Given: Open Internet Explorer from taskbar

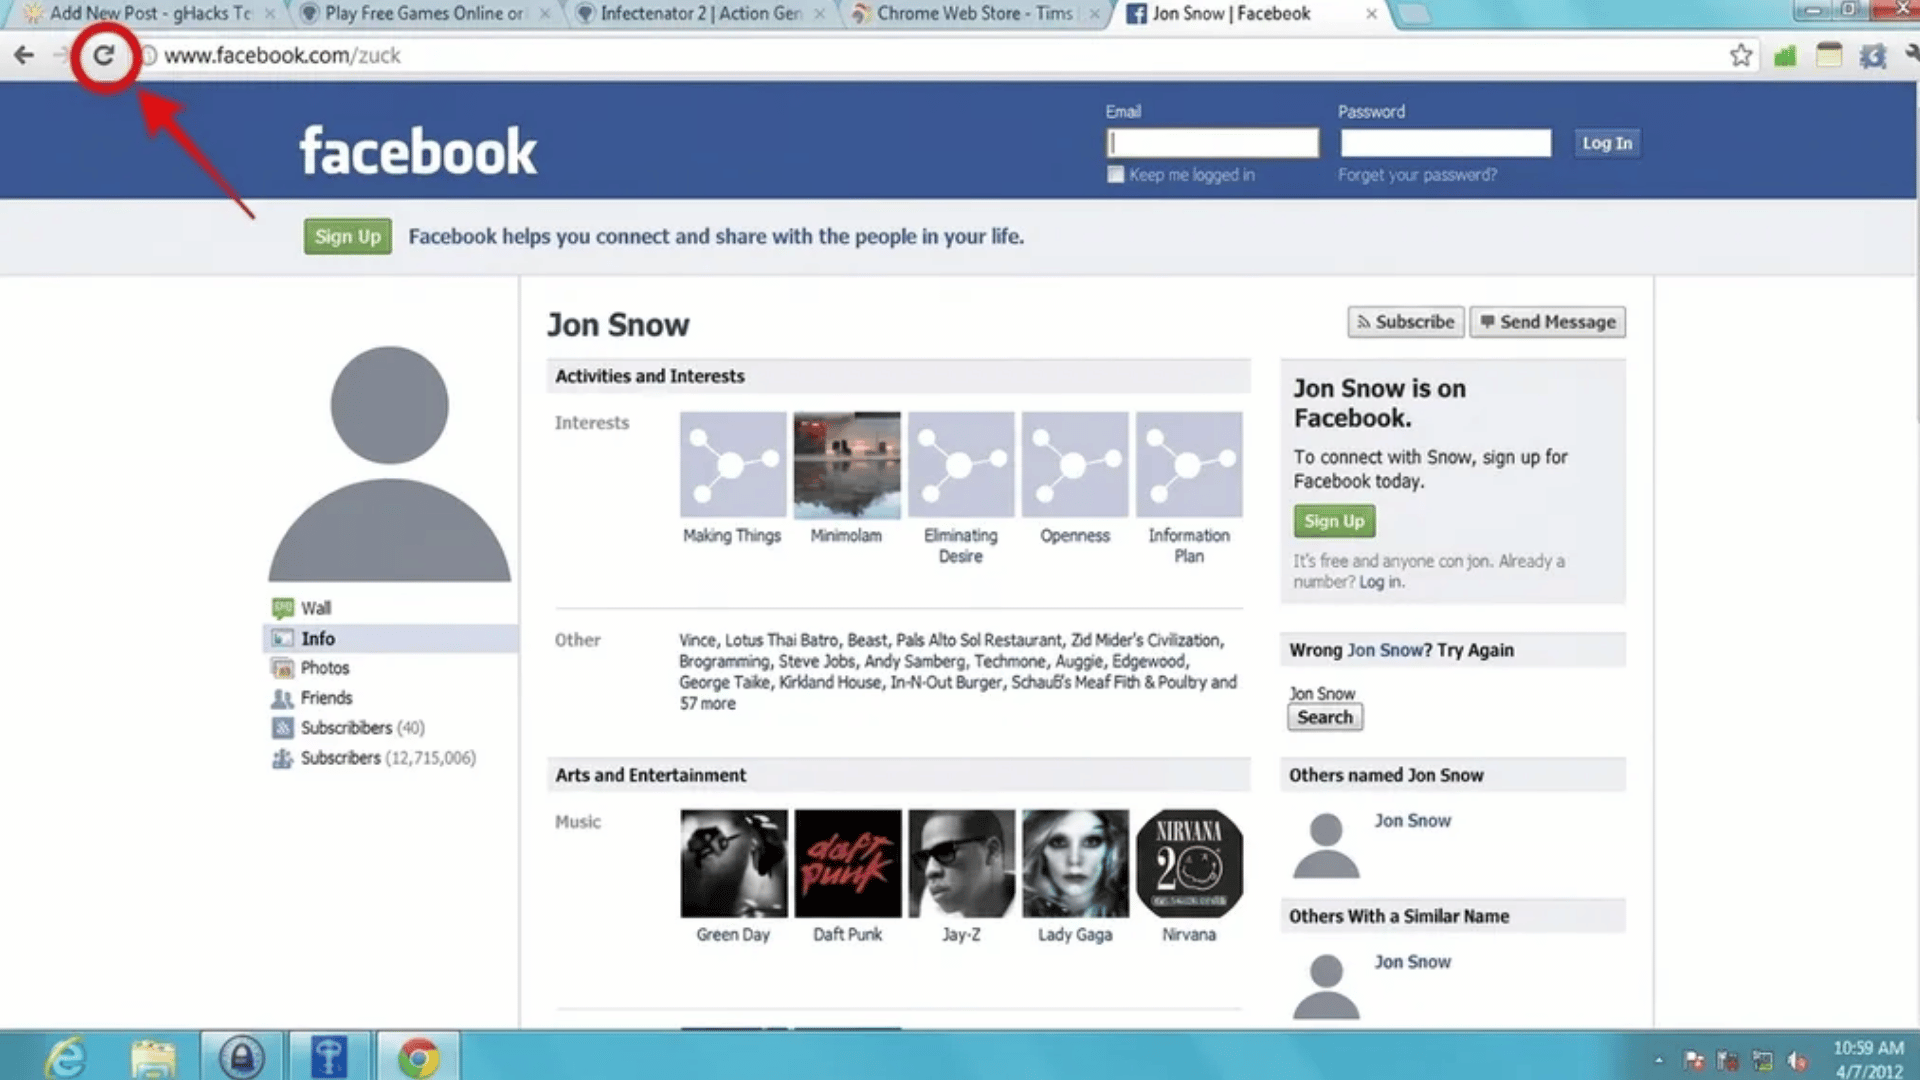Looking at the screenshot, I should (66, 1058).
